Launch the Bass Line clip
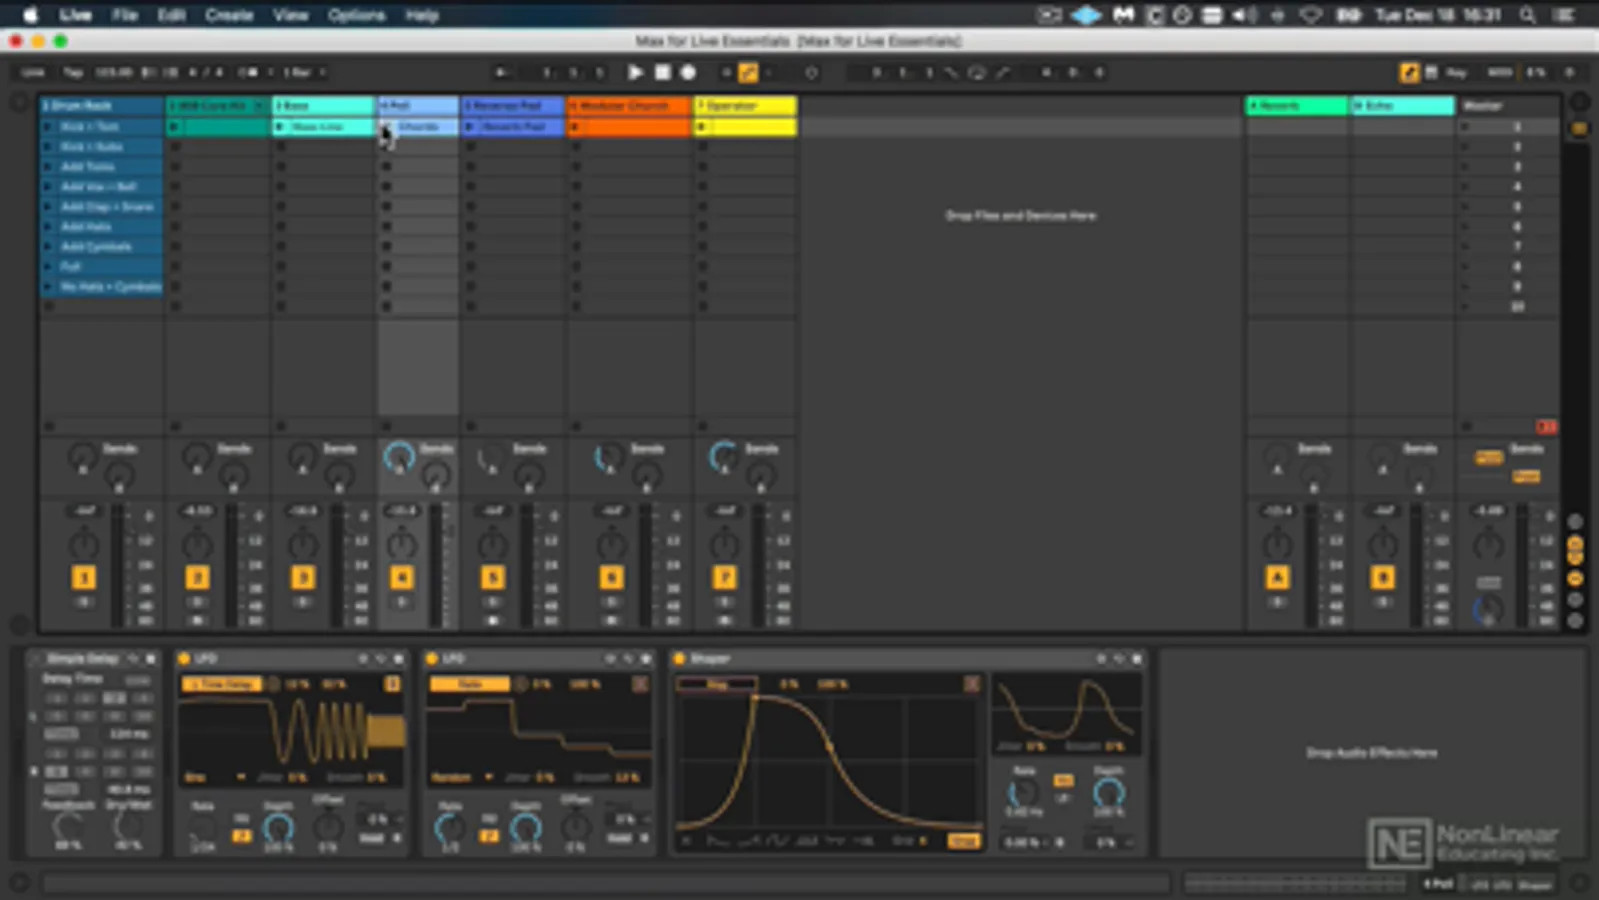 (281, 127)
